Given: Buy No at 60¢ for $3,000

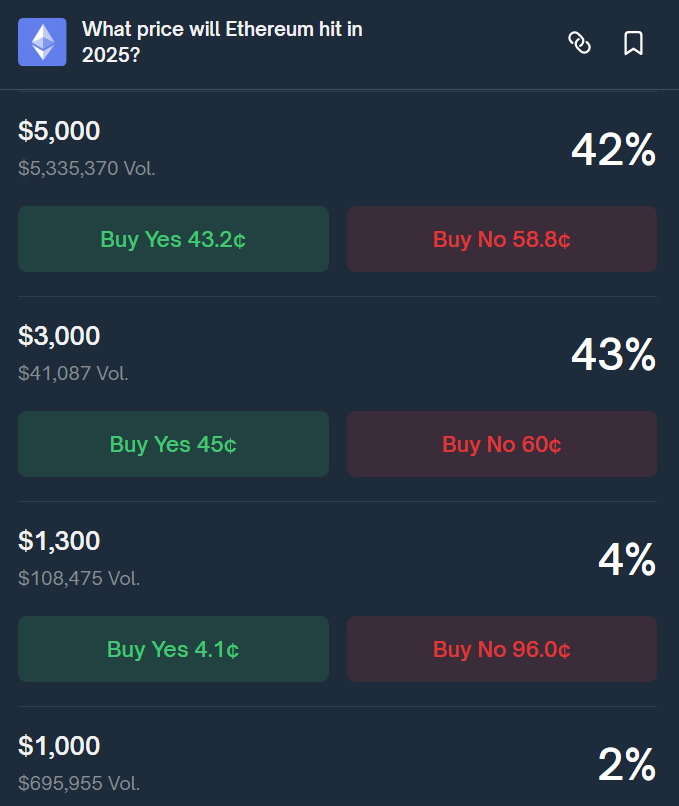Looking at the screenshot, I should tap(502, 444).
